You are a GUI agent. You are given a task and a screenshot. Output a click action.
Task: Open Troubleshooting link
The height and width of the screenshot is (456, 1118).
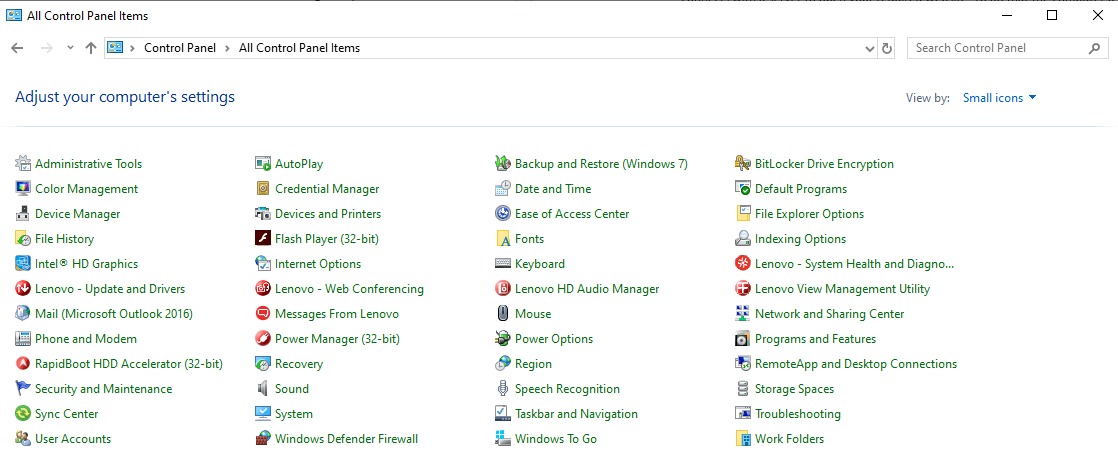[798, 414]
